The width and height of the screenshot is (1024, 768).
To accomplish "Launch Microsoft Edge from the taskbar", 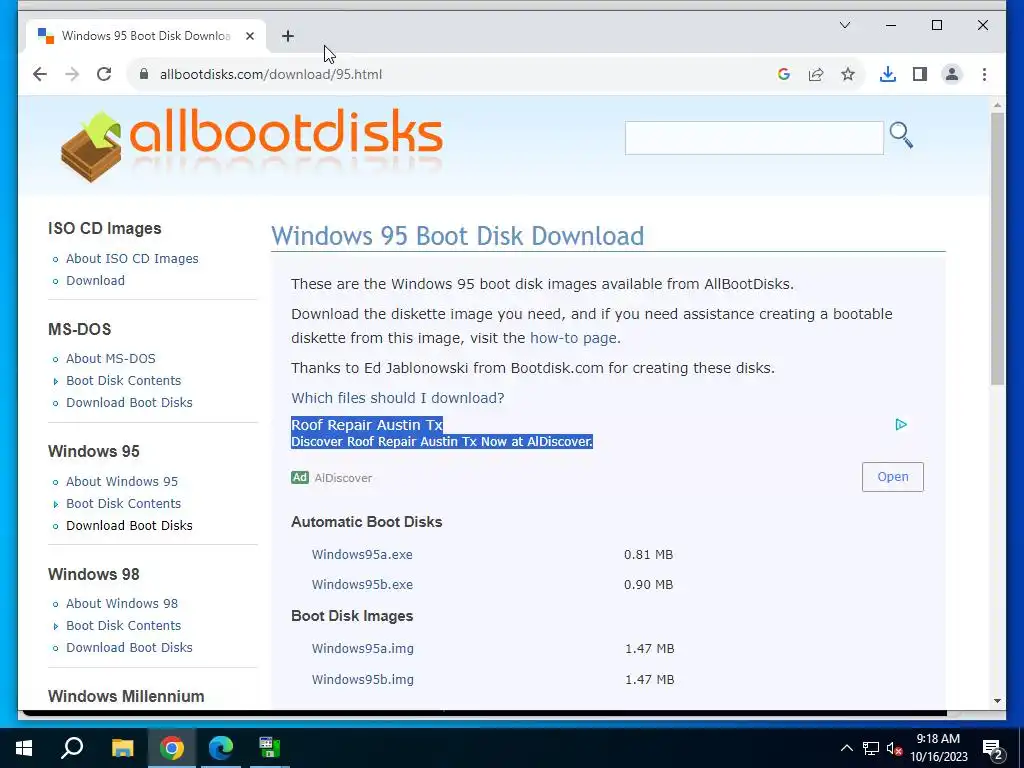I will click(221, 748).
